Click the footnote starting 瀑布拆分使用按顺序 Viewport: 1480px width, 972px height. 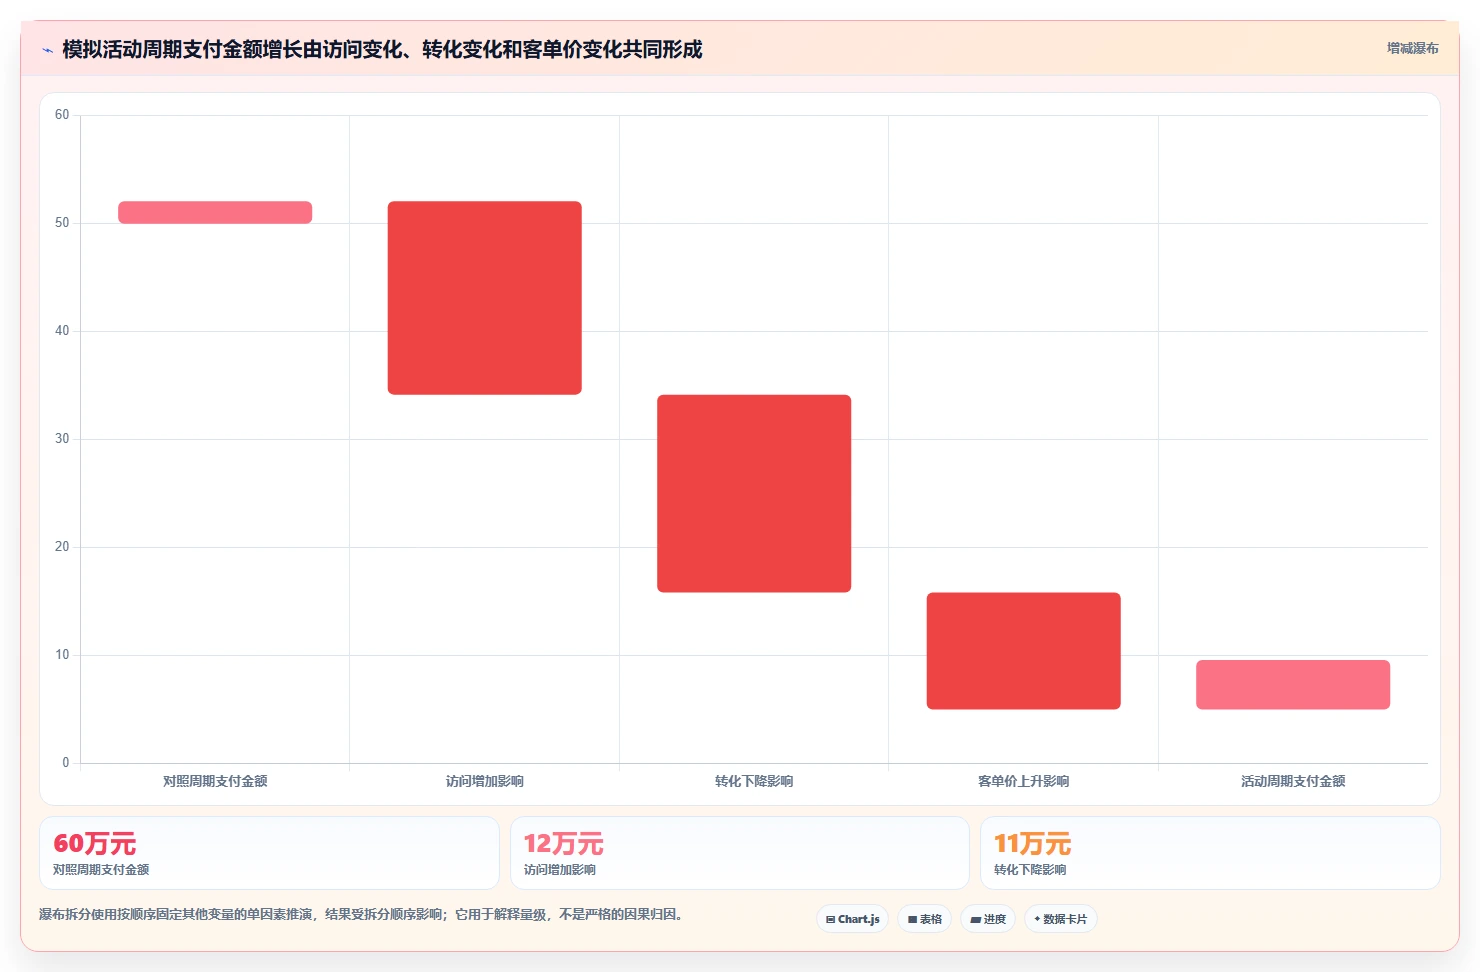[x=361, y=914]
